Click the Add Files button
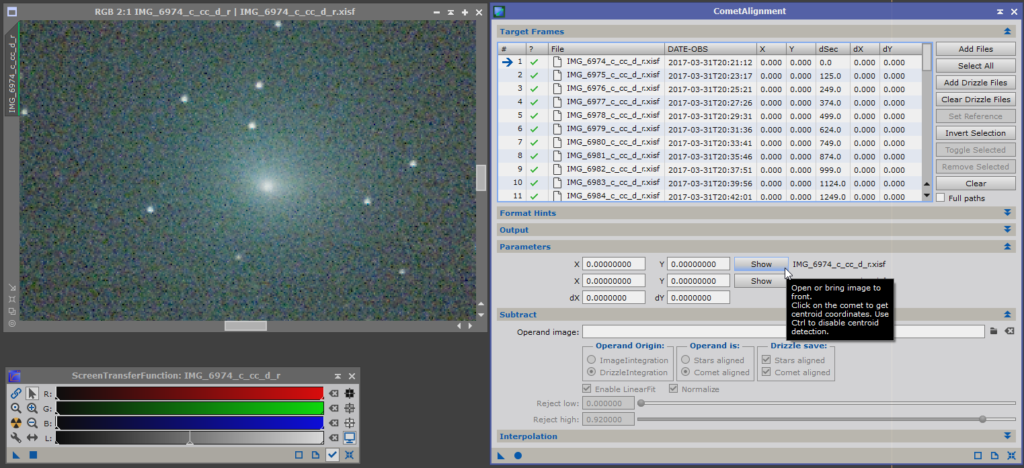 [x=975, y=49]
